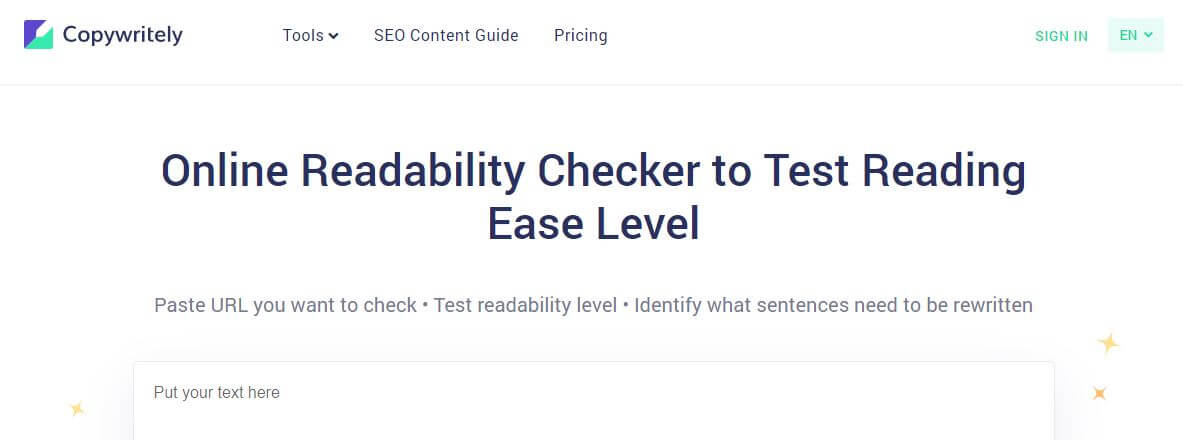The image size is (1183, 440).
Task: Click 'Identify what sentences need to be rewritten' text
Action: [833, 305]
